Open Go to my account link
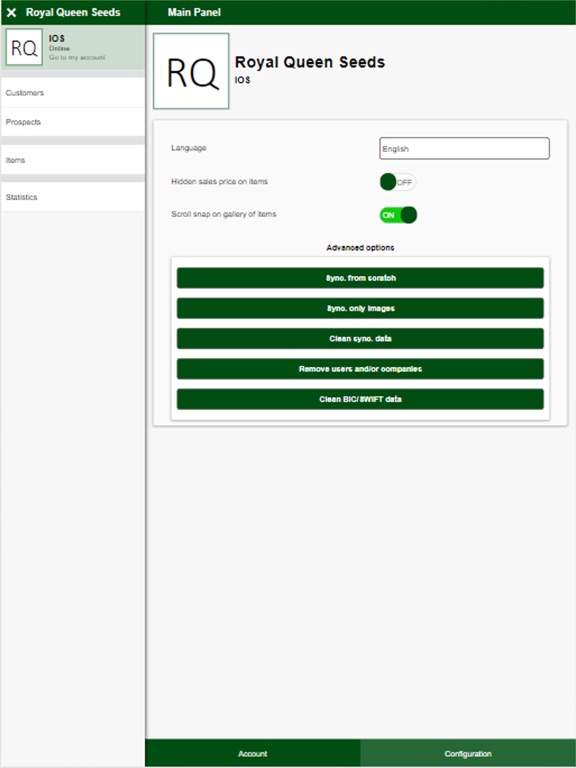The width and height of the screenshot is (576, 768). (x=77, y=57)
